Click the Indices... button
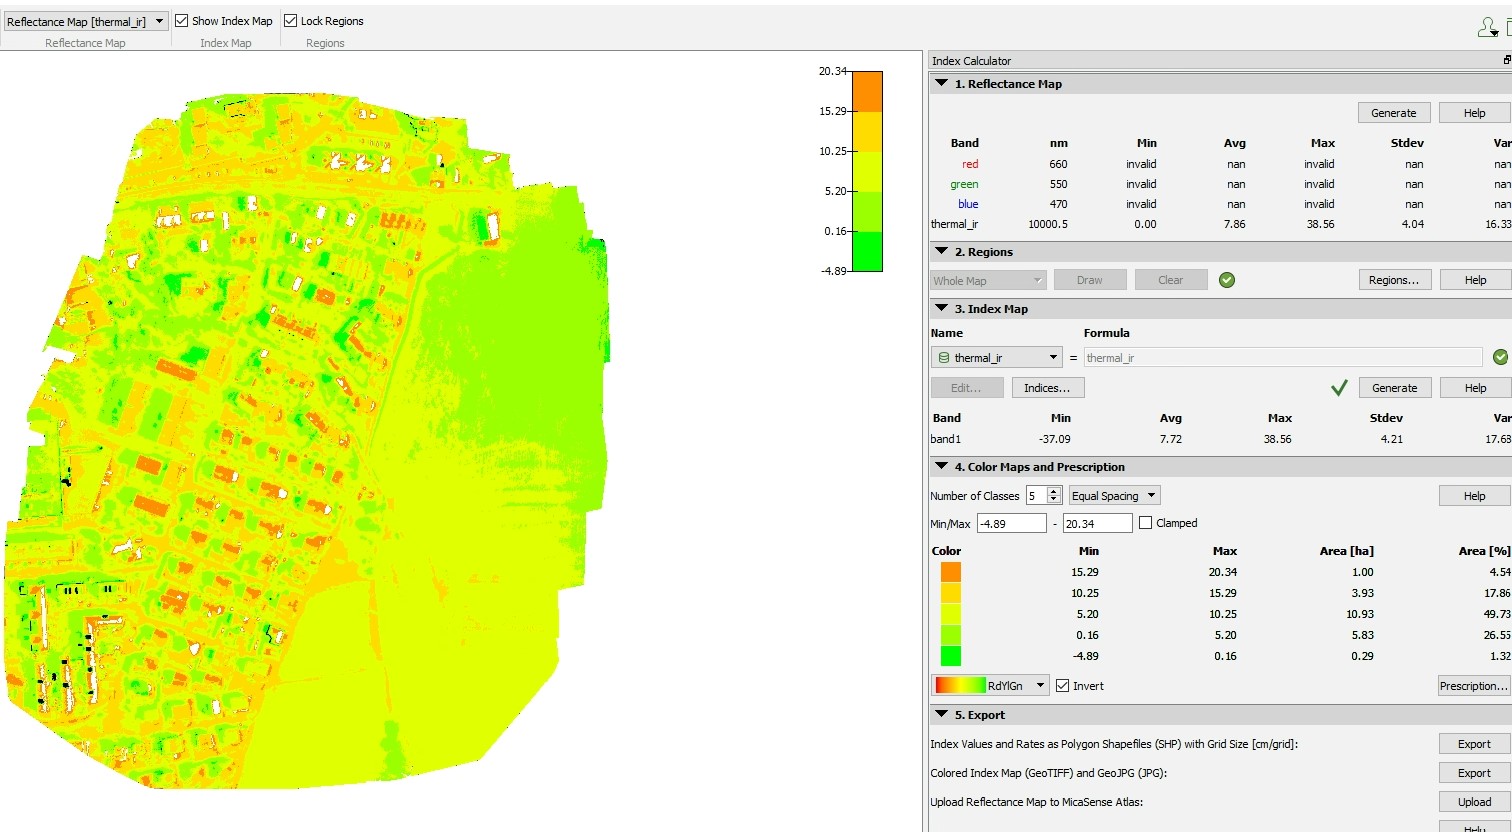The width and height of the screenshot is (1512, 832). [1047, 388]
